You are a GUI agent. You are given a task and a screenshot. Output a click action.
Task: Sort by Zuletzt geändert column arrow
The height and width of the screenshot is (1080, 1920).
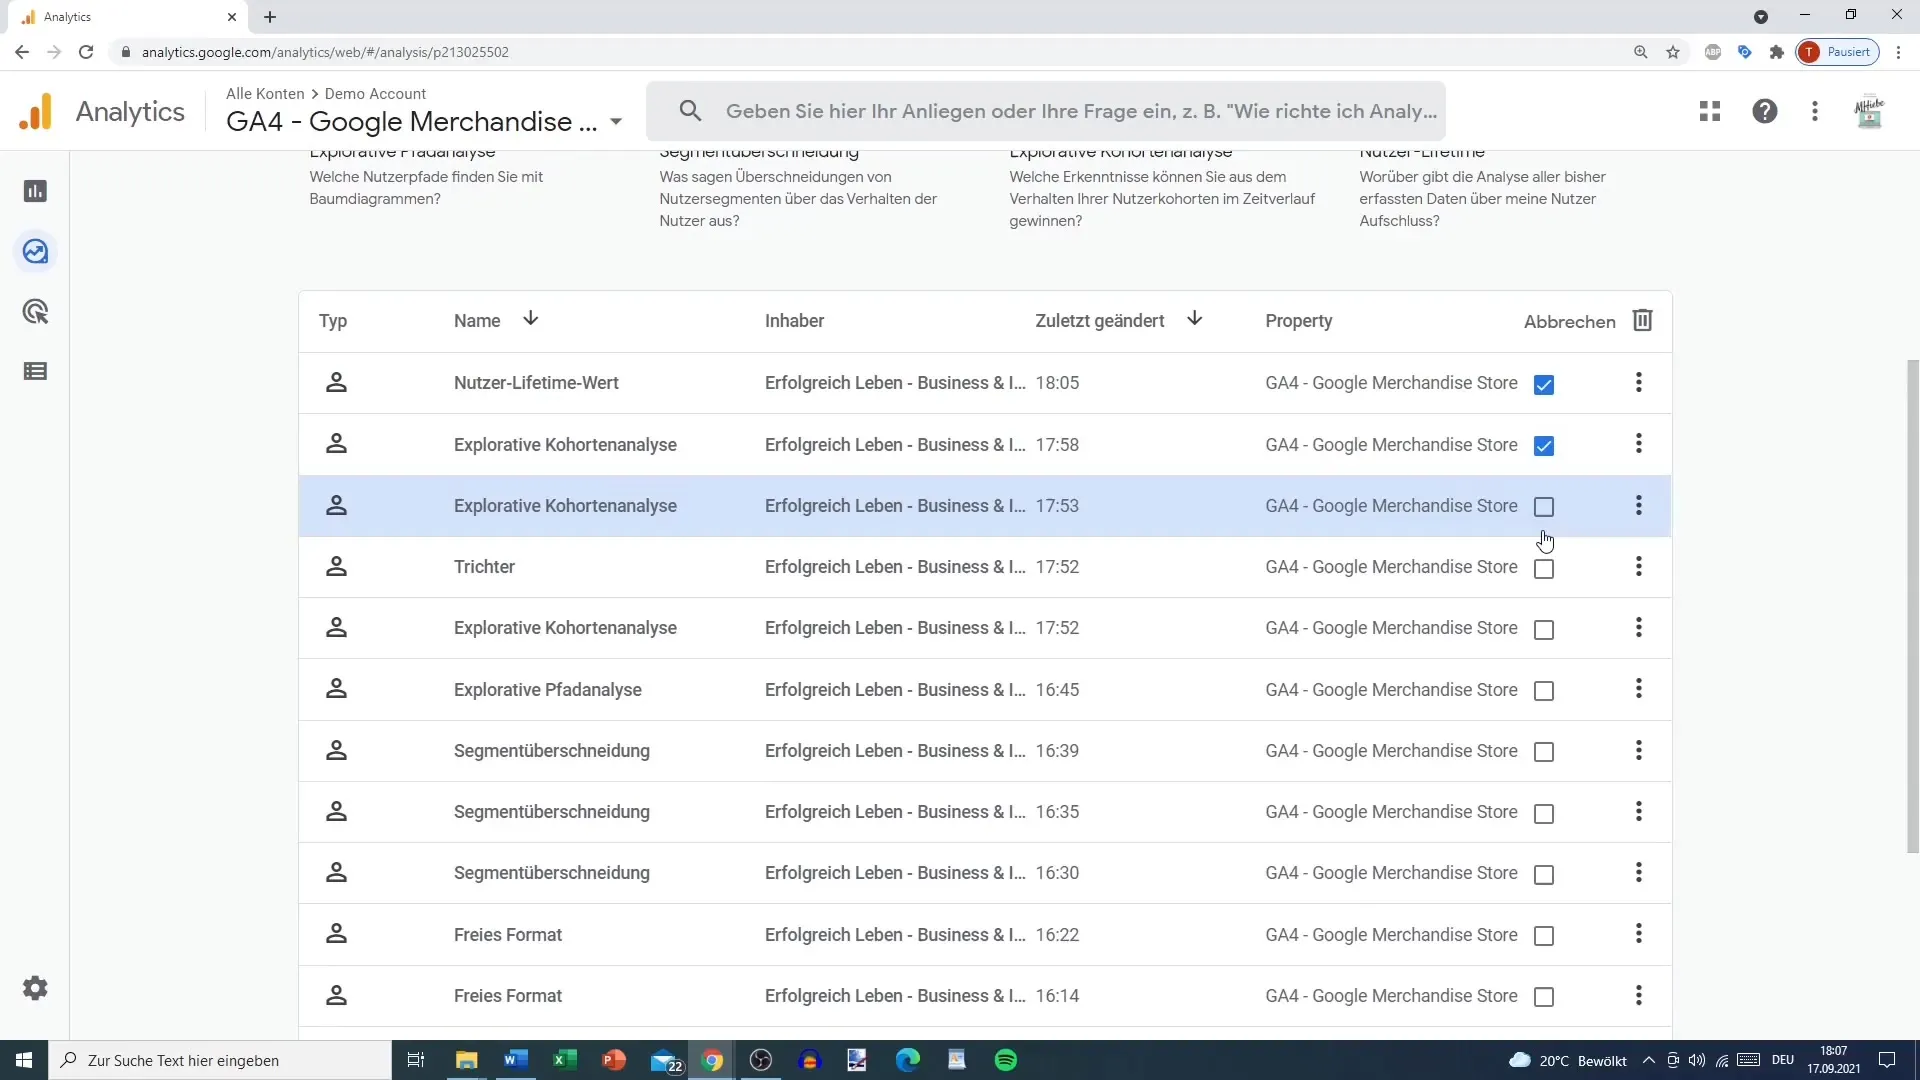(1194, 318)
